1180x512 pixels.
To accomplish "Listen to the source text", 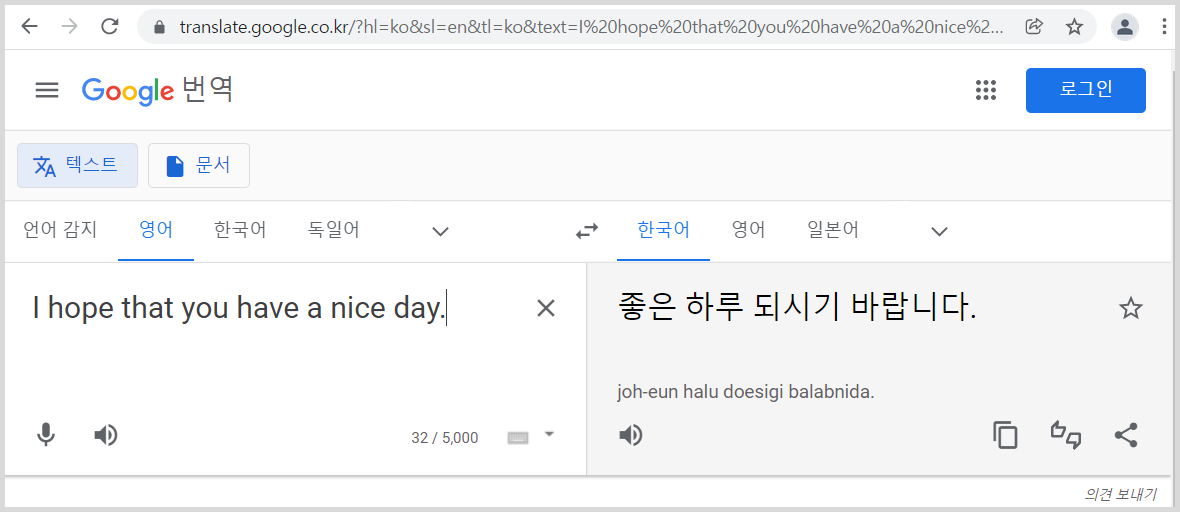I will point(105,434).
